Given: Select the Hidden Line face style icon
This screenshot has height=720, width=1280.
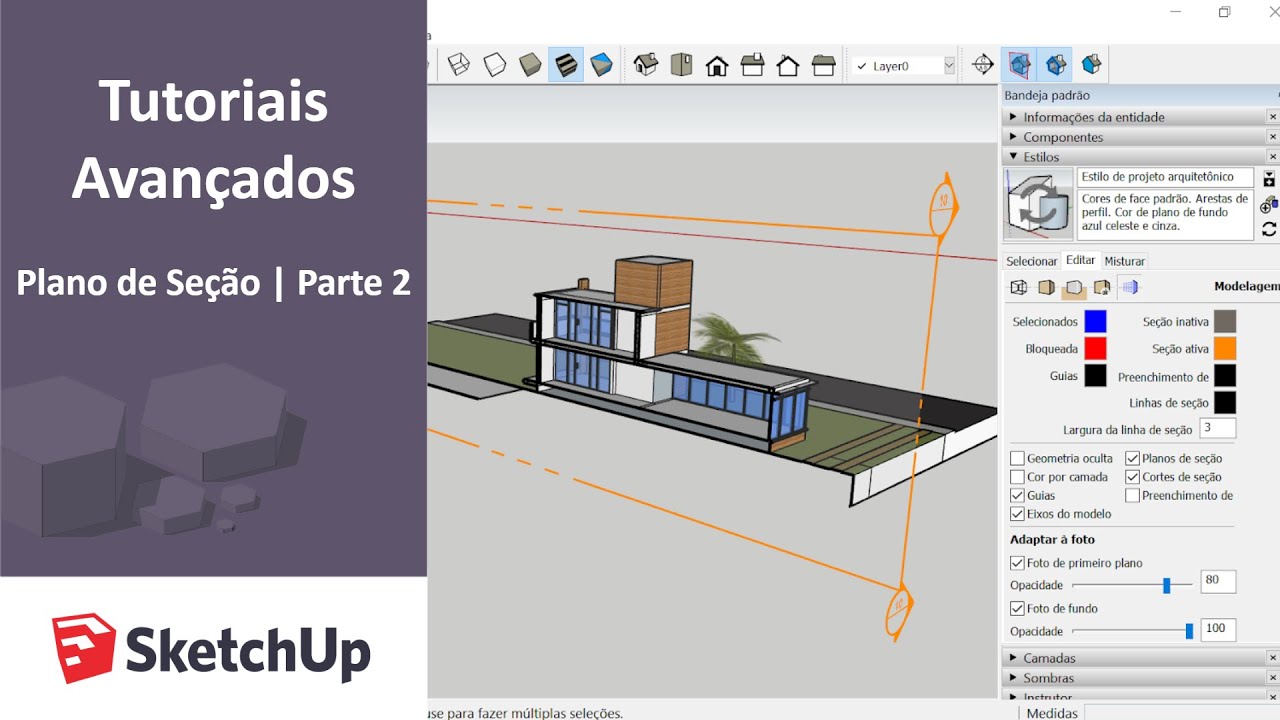Looking at the screenshot, I should pyautogui.click(x=494, y=65).
